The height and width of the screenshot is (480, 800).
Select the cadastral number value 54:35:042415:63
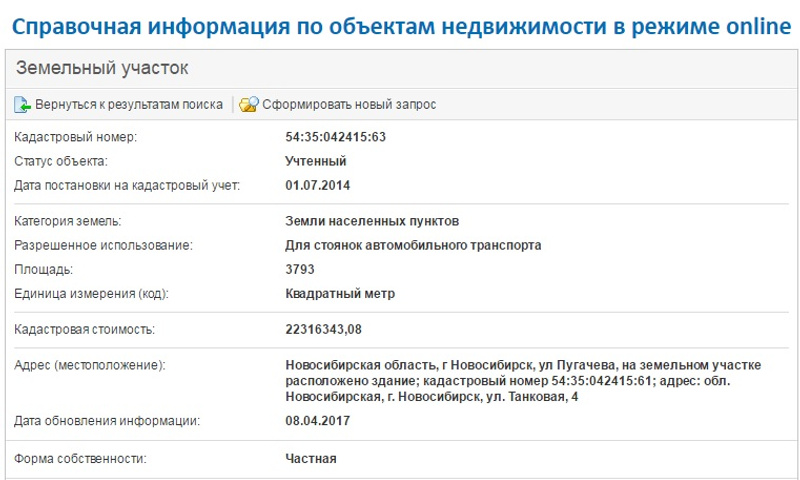click(336, 137)
